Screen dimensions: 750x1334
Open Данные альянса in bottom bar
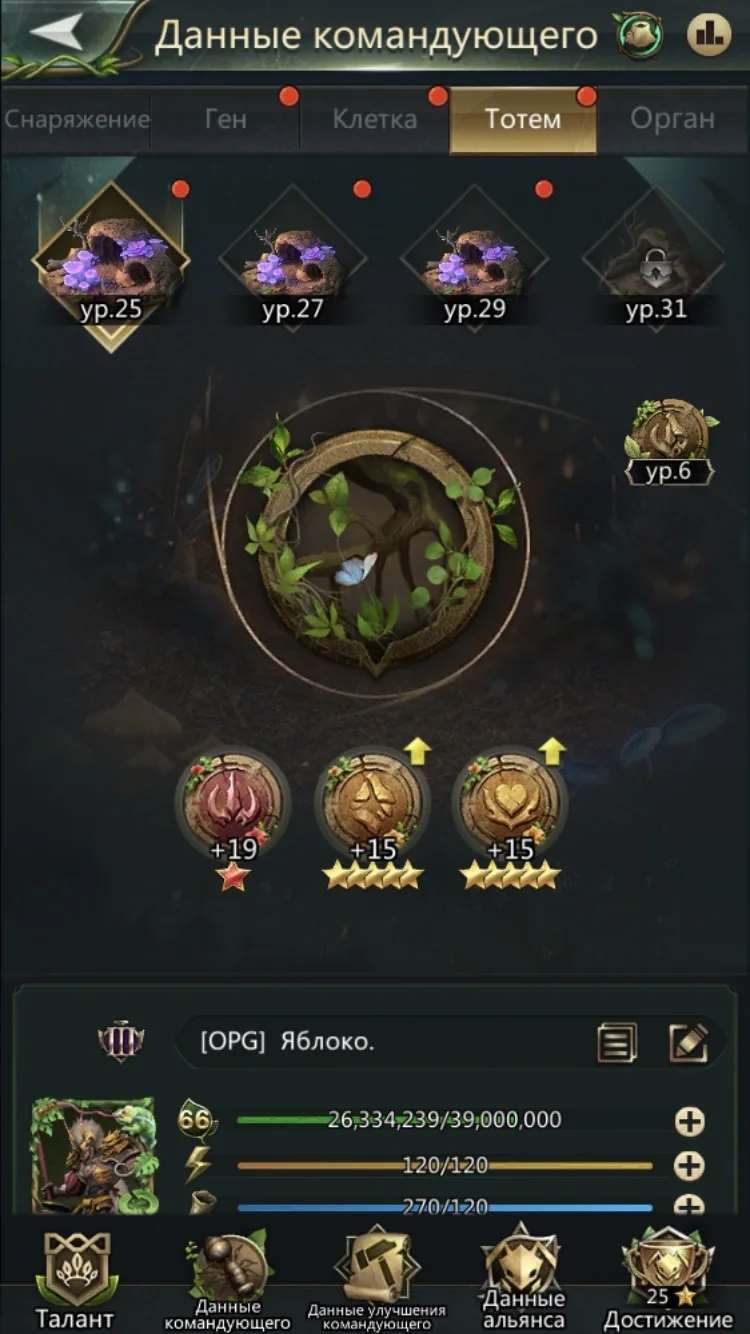(524, 1278)
